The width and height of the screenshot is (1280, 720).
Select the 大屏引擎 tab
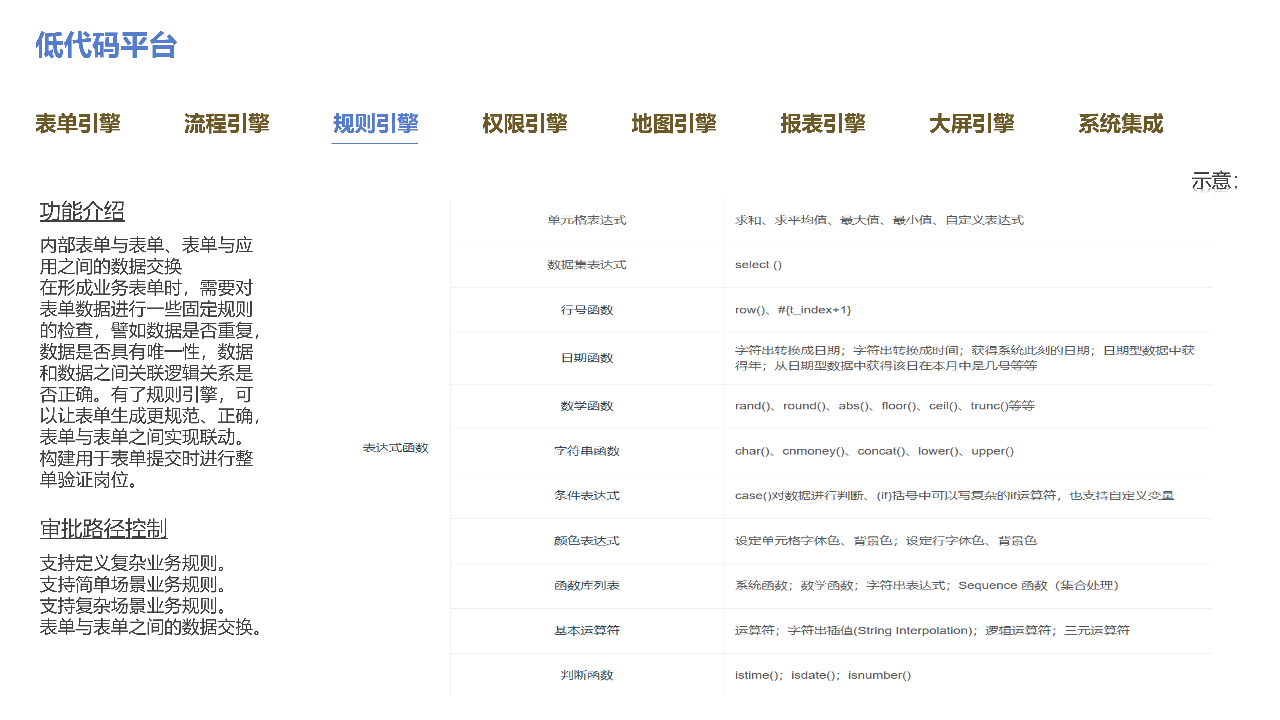click(971, 124)
